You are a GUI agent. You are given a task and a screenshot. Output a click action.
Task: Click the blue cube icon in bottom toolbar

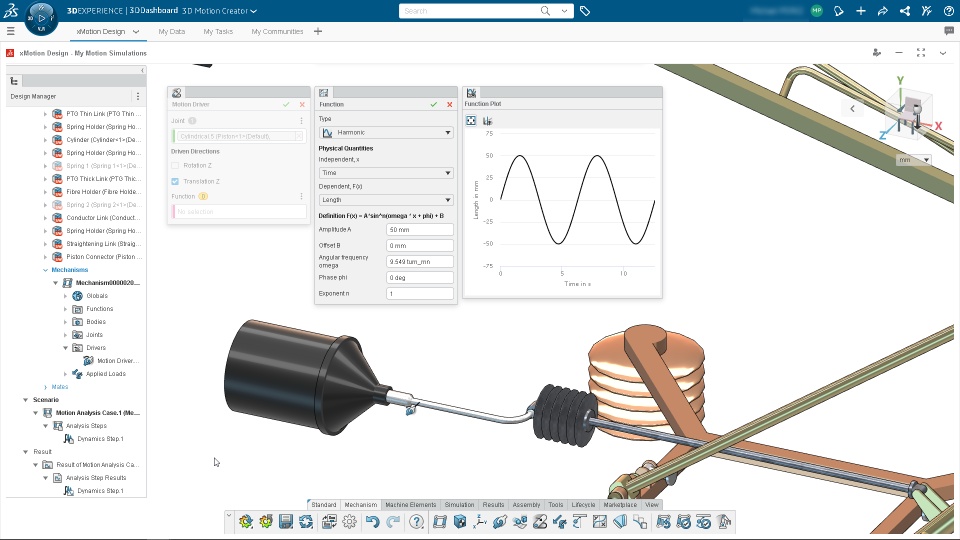(460, 522)
